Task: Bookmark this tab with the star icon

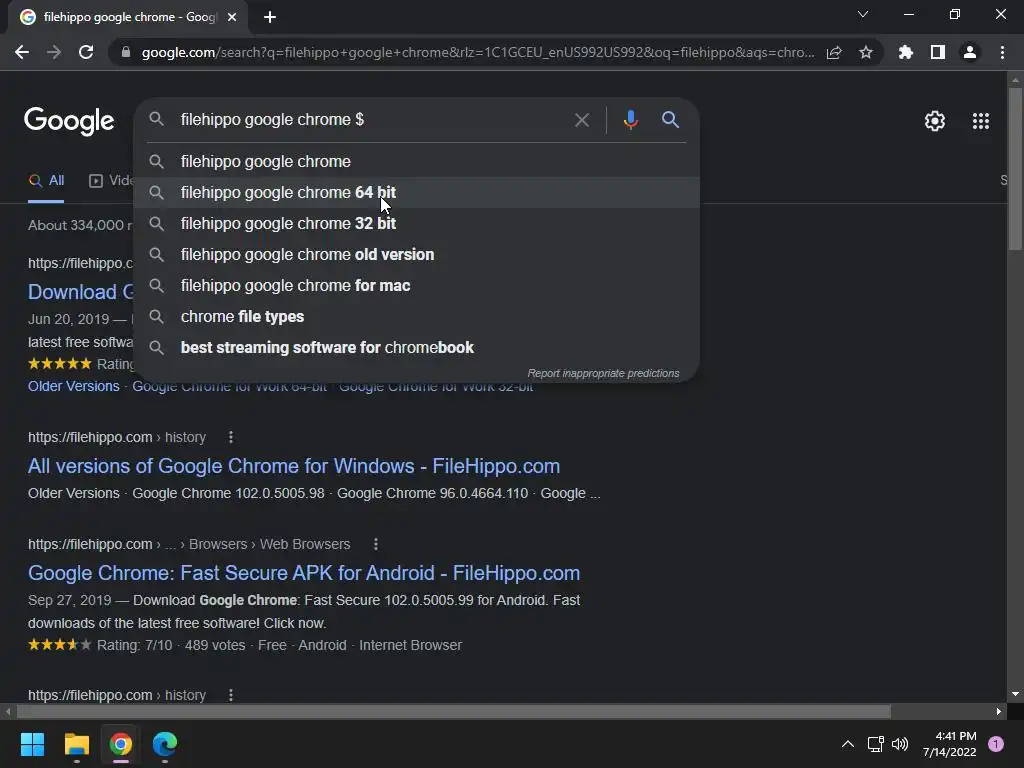Action: coord(866,52)
